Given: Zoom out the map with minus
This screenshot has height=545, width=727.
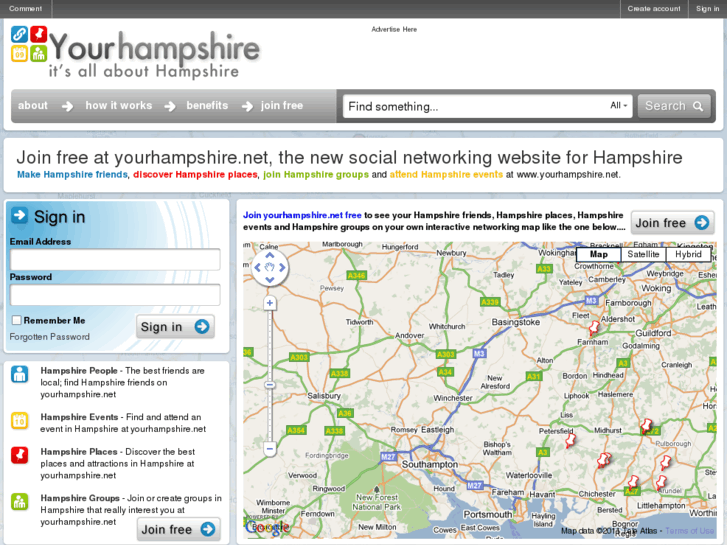Looking at the screenshot, I should tap(270, 449).
